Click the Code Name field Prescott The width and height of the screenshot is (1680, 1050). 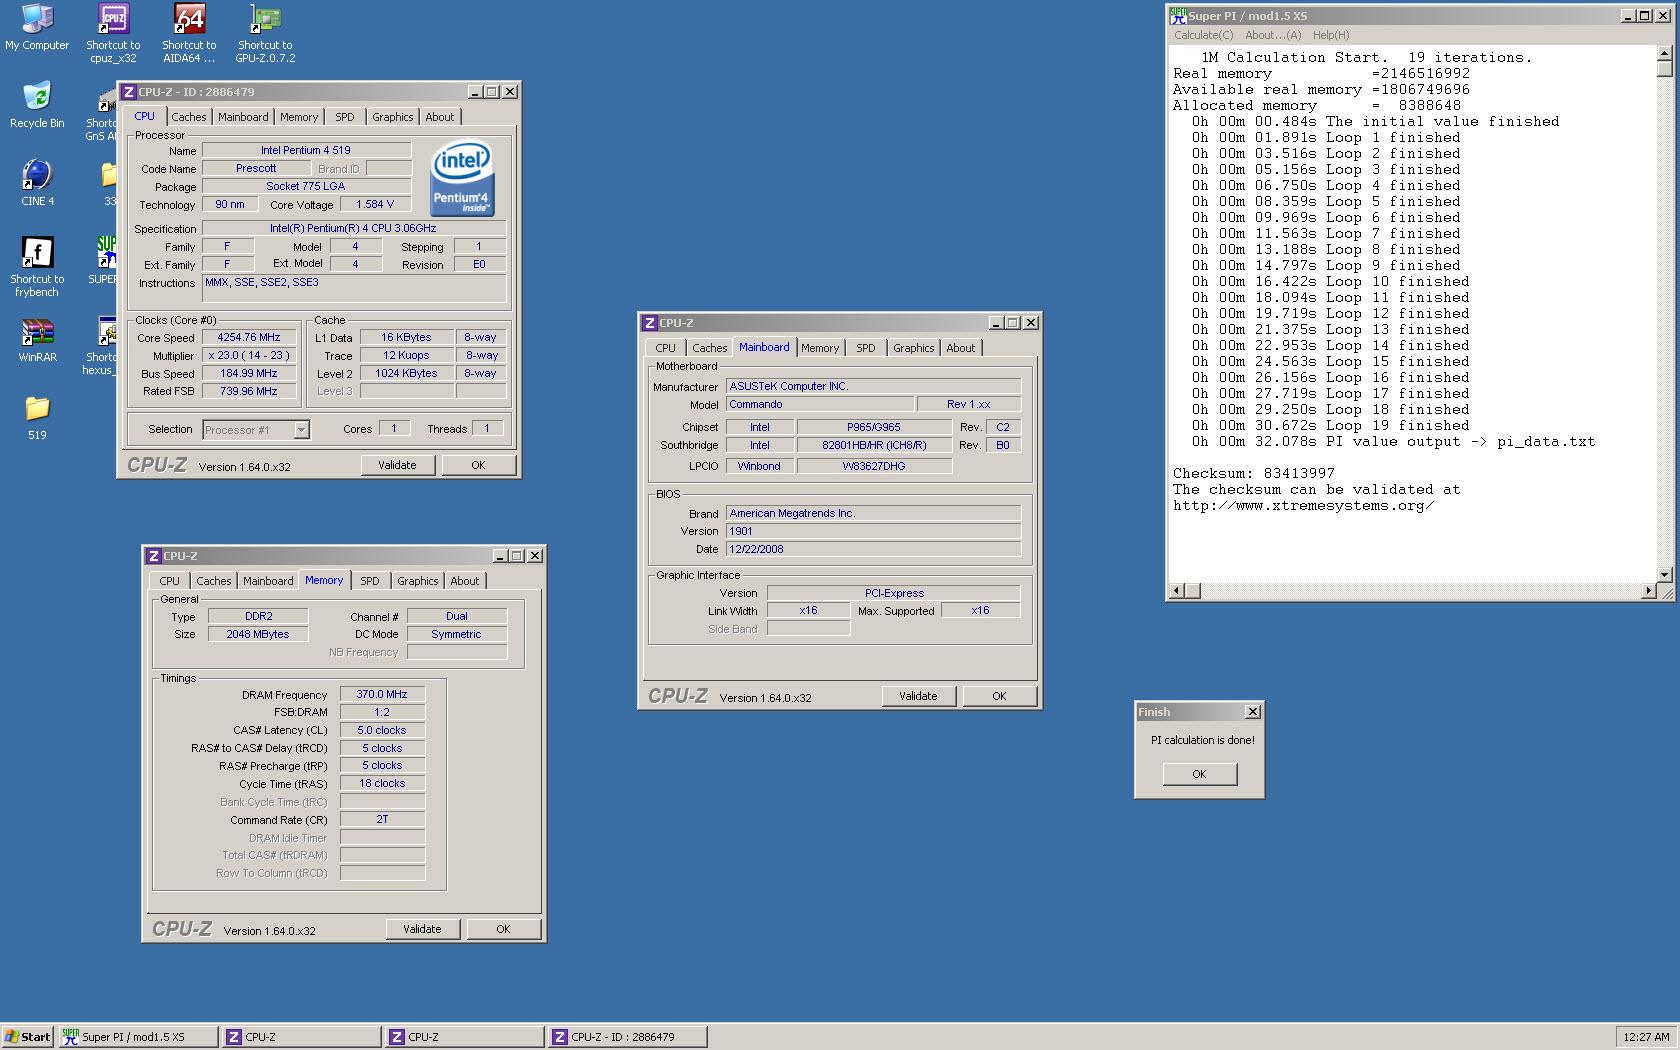coord(256,168)
